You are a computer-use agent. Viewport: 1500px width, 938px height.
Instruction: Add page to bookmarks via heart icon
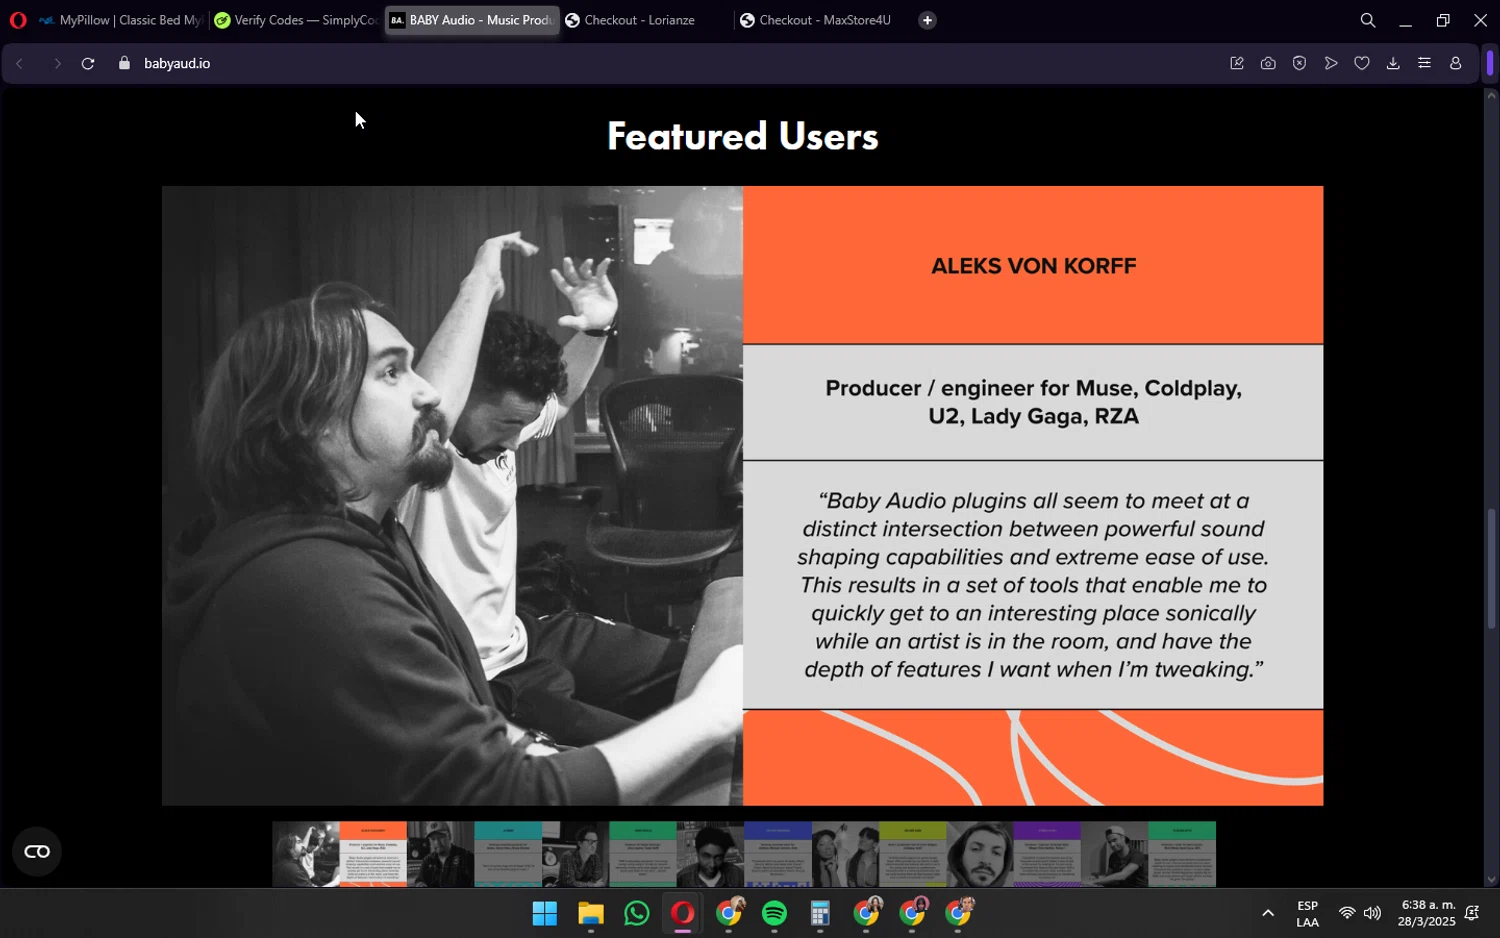pyautogui.click(x=1362, y=63)
